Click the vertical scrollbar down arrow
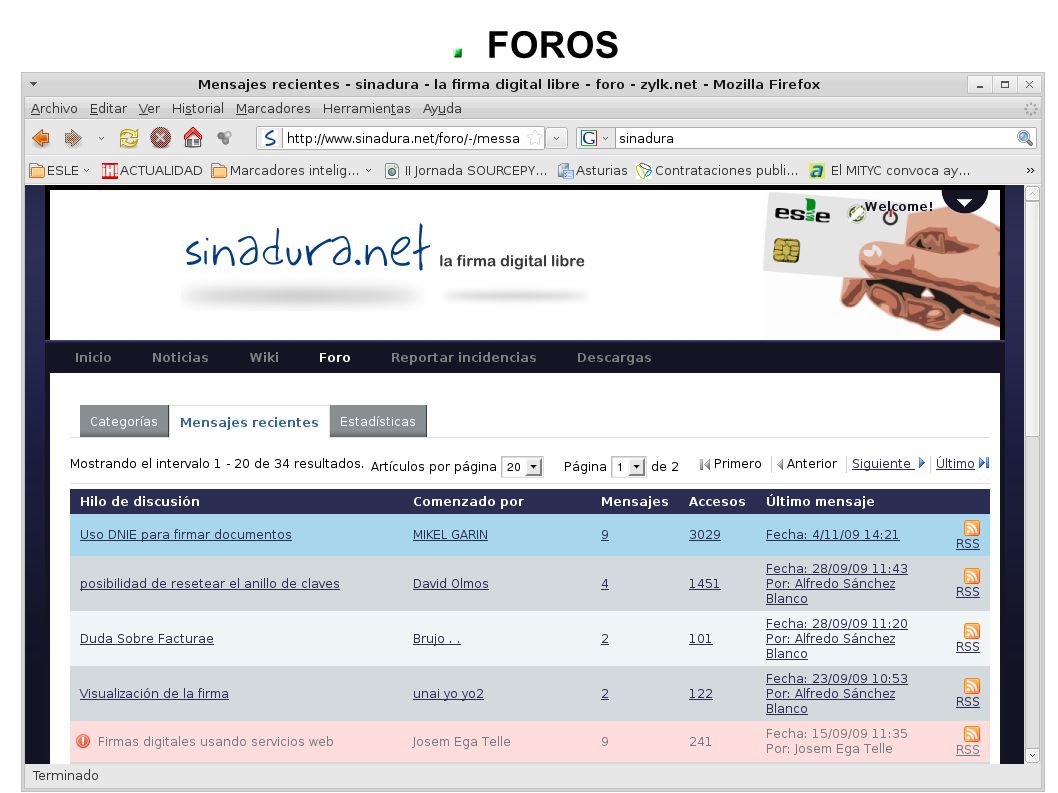Screen dimensions: 1058x793 (1032, 755)
